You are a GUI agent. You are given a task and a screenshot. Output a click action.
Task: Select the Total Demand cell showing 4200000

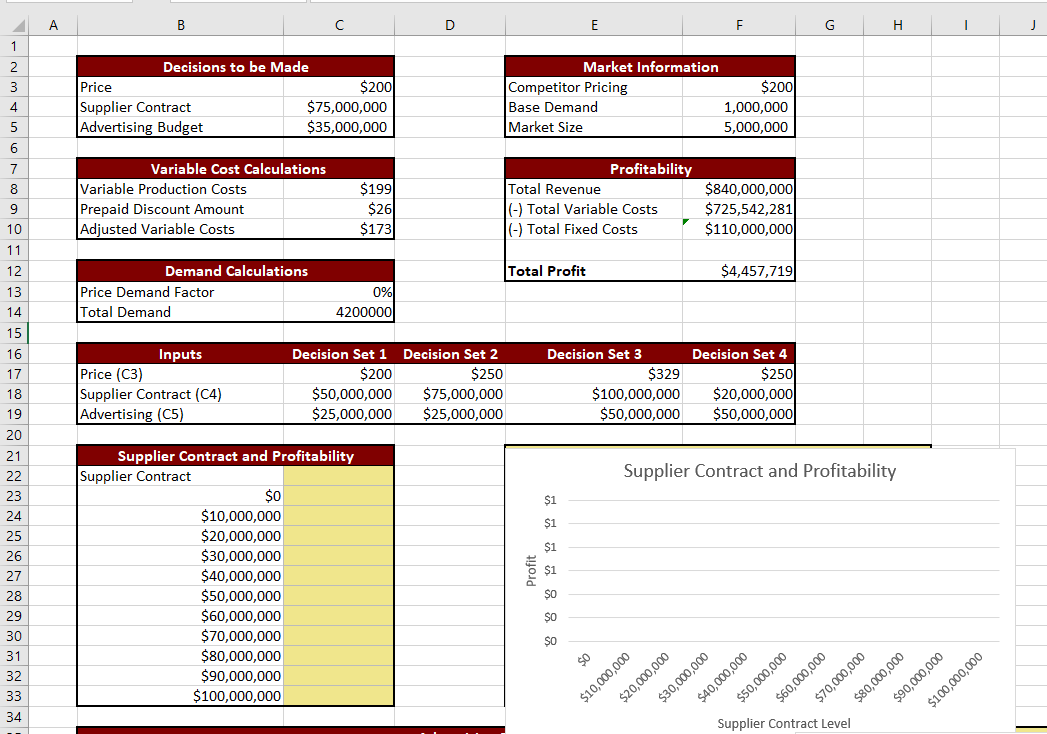[339, 311]
